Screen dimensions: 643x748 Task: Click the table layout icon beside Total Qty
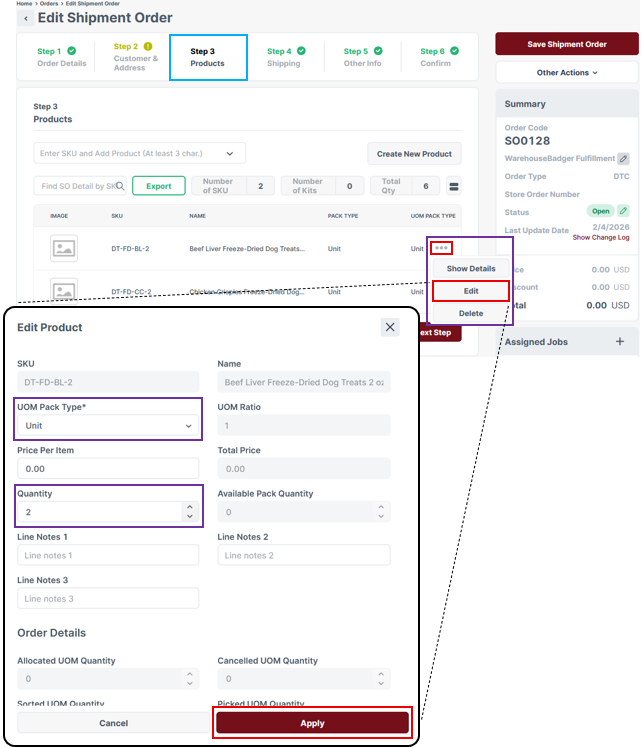[x=453, y=186]
